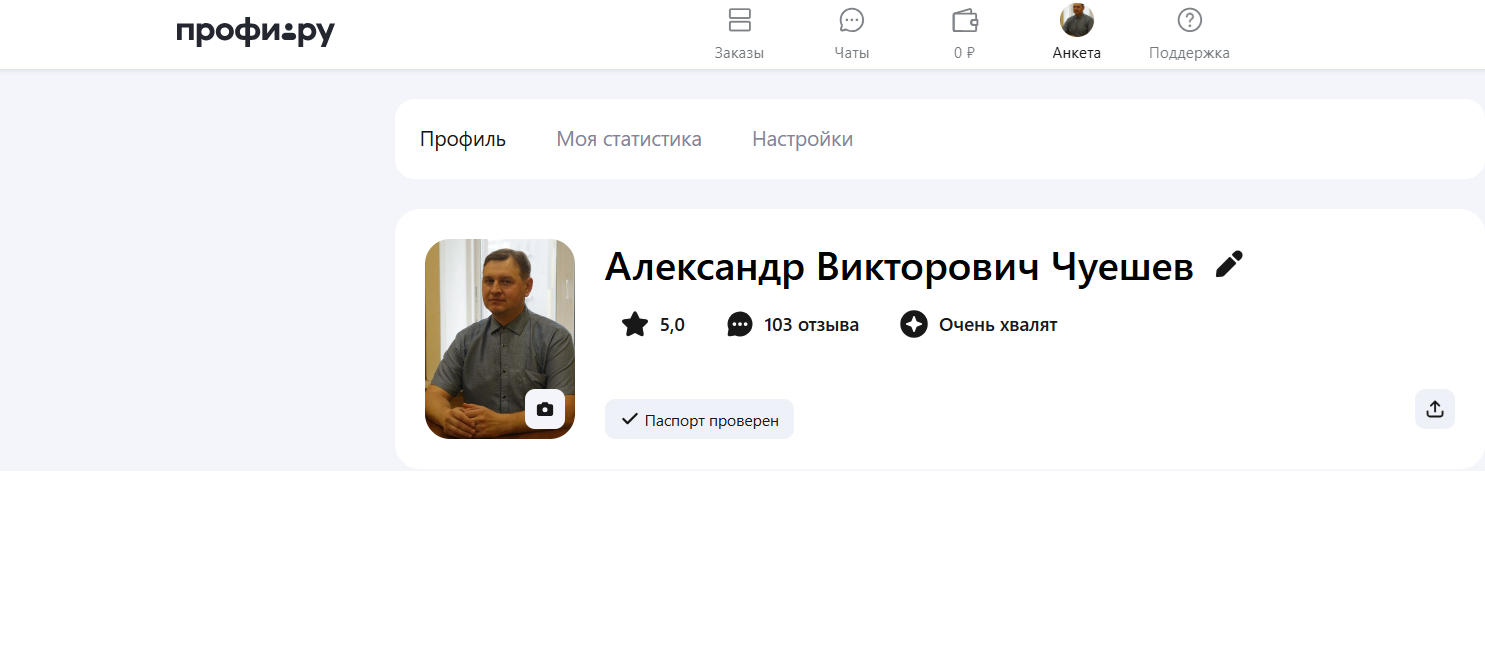Click the 5,0 rating value
This screenshot has width=1485, height=648.
pos(672,325)
